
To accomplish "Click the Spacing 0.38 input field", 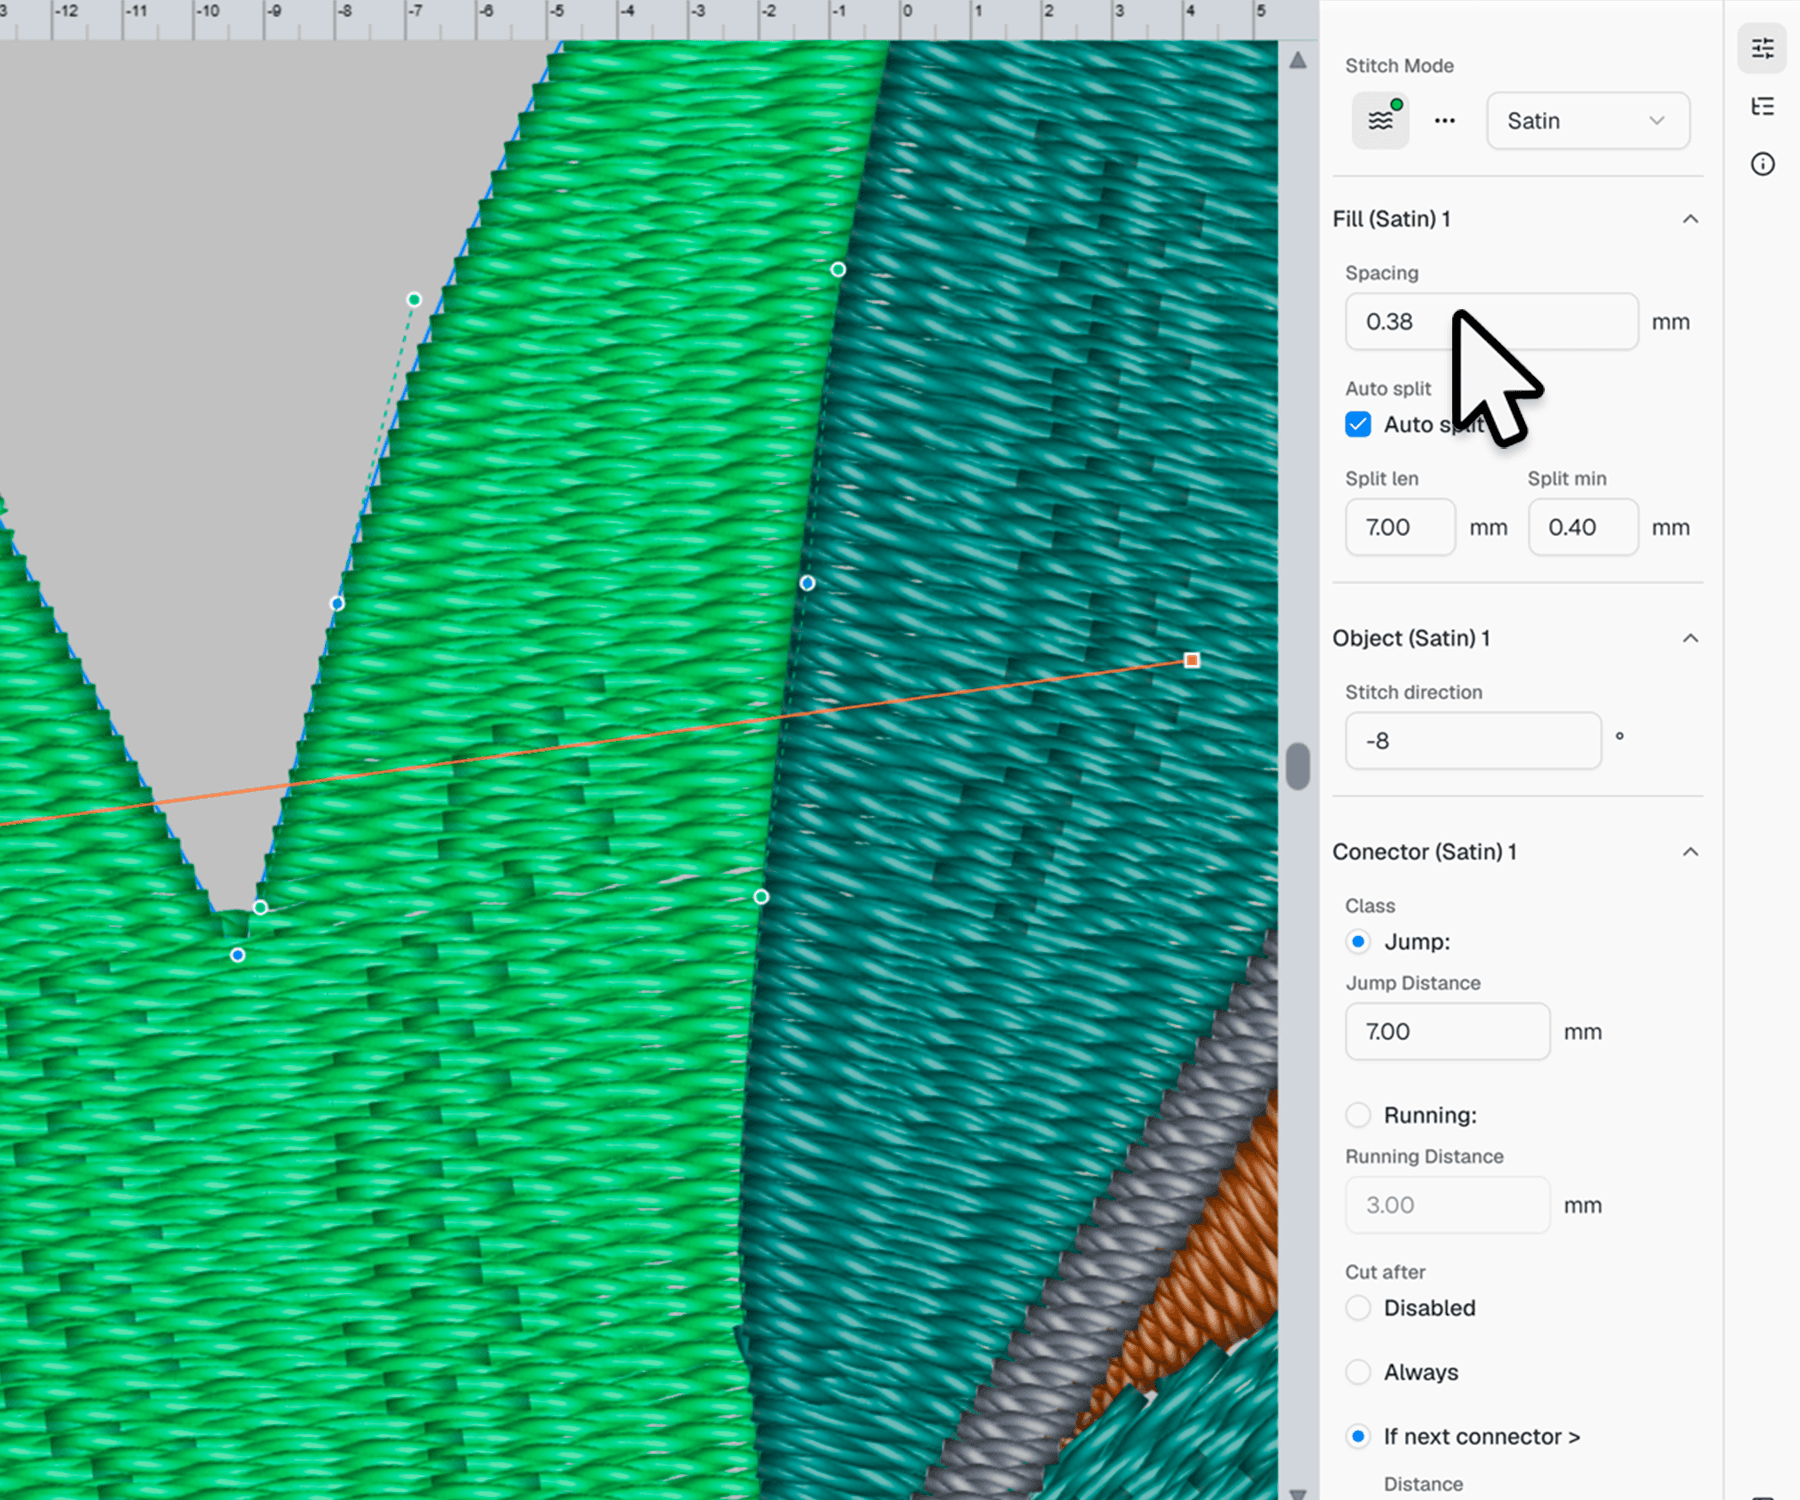I will coord(1491,322).
